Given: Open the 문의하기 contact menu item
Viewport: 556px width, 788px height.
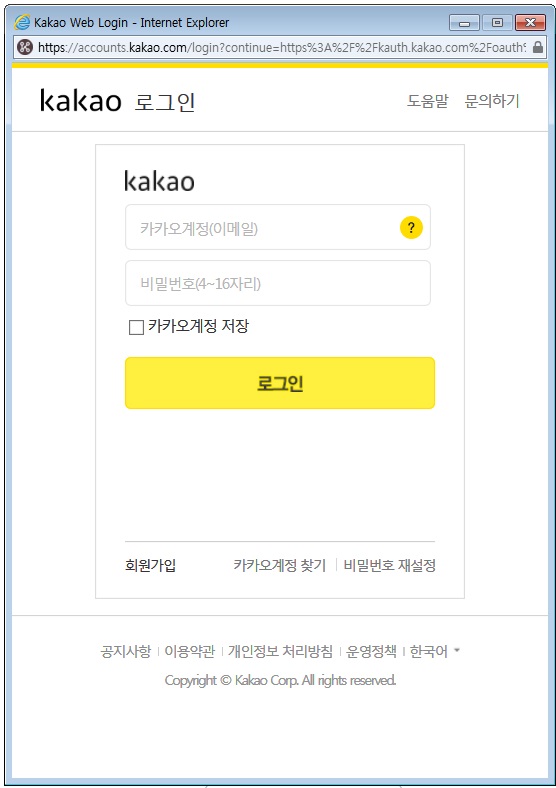Looking at the screenshot, I should [x=492, y=101].
